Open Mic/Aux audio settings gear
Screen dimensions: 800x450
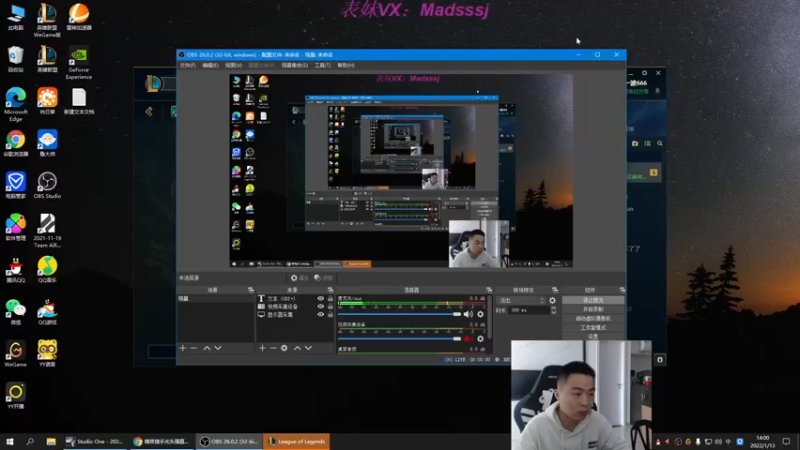click(x=480, y=314)
